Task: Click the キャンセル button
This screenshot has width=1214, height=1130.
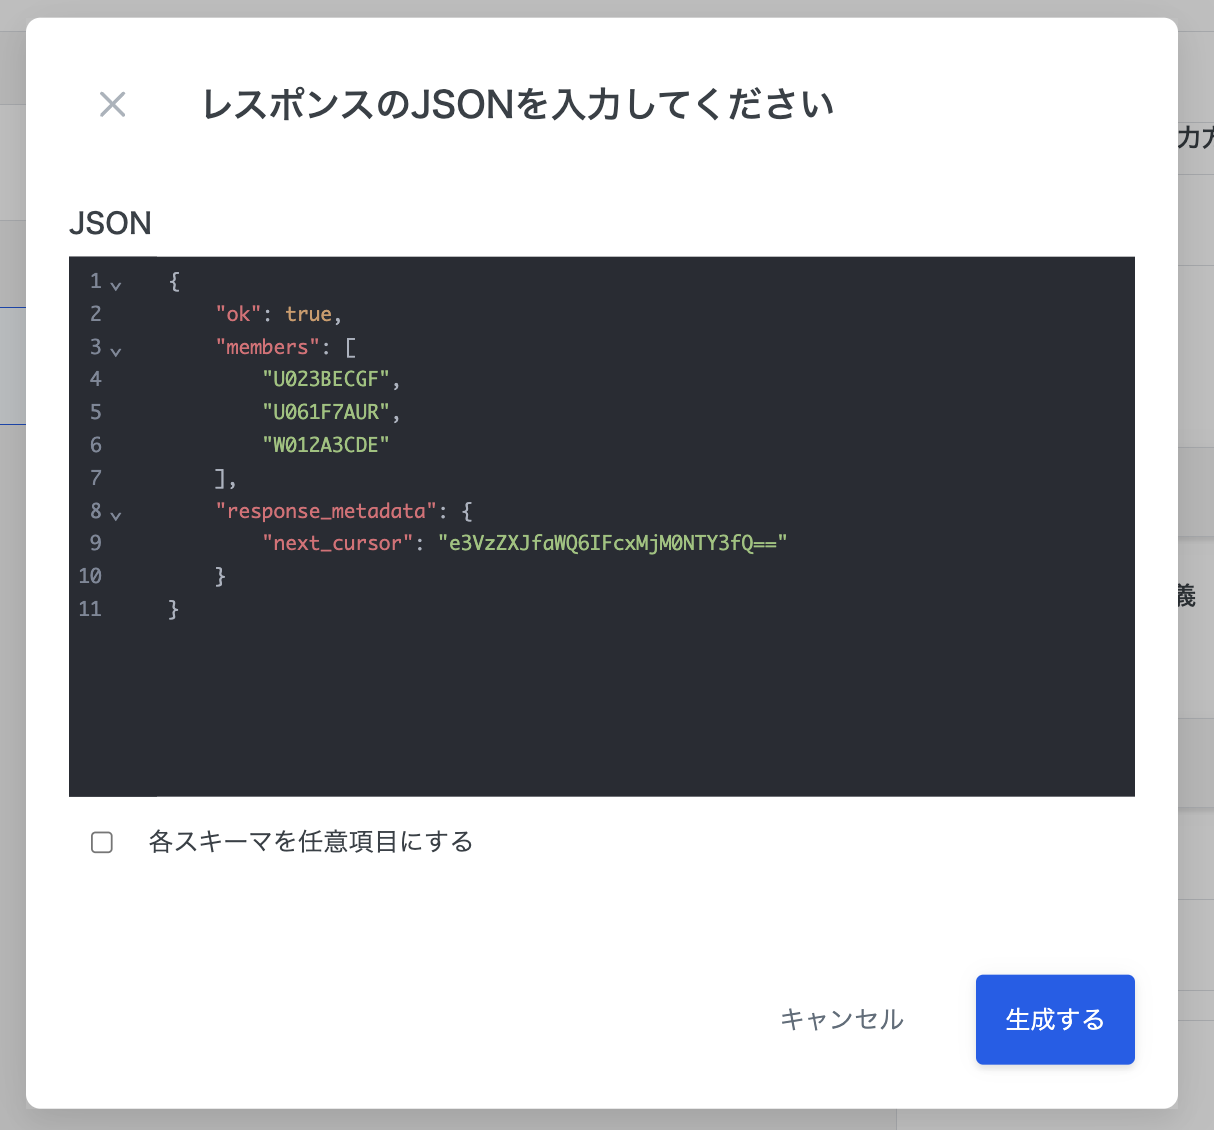Action: [x=842, y=1019]
